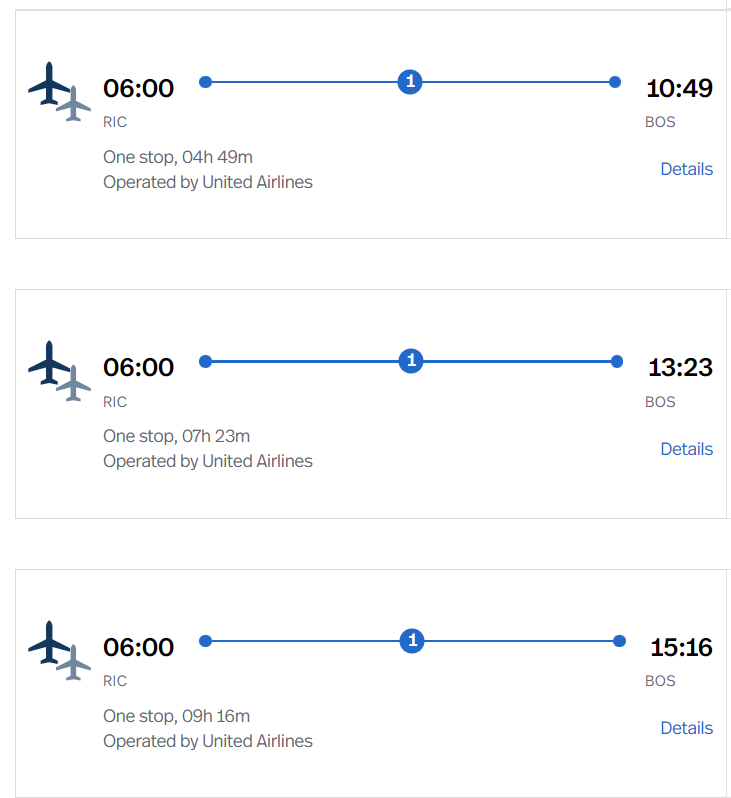Click the stop badge on the 09h 16m flight

(412, 641)
